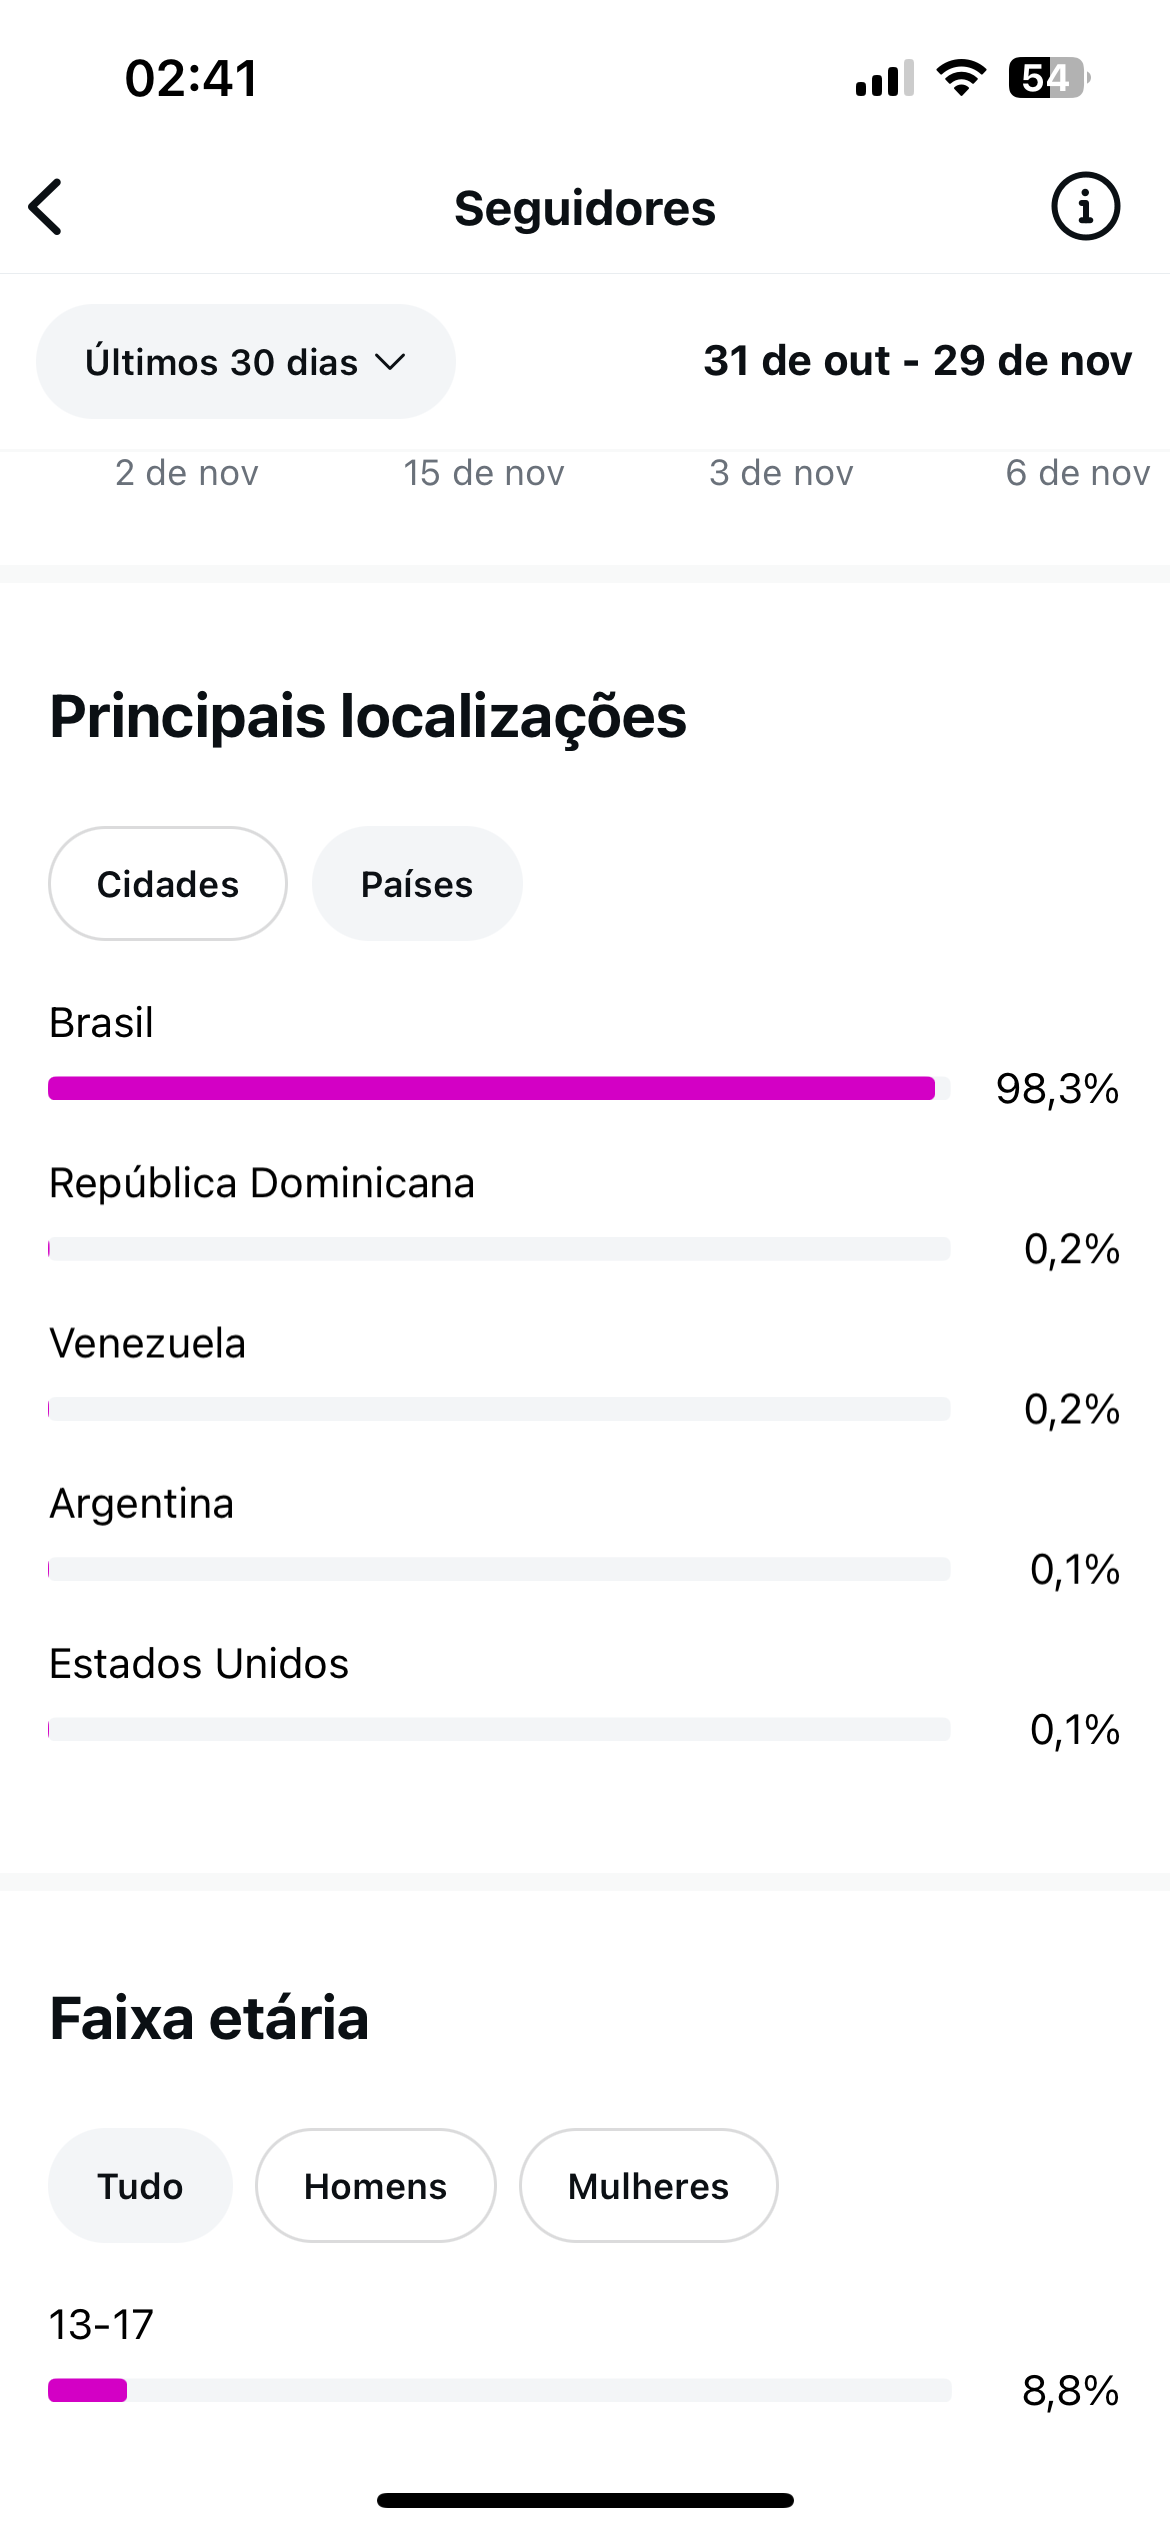The image size is (1170, 2532).
Task: Tap the back arrow icon
Action: click(x=46, y=208)
